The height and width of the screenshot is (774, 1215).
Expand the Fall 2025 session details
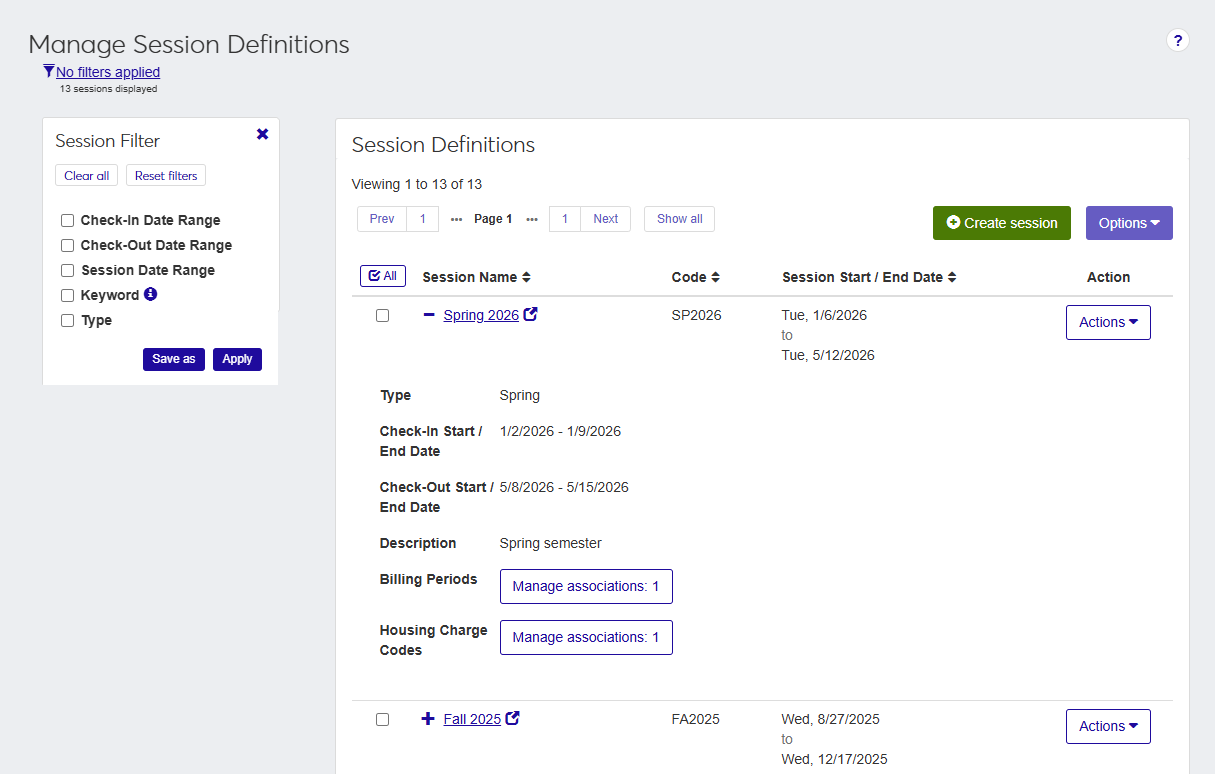(428, 718)
